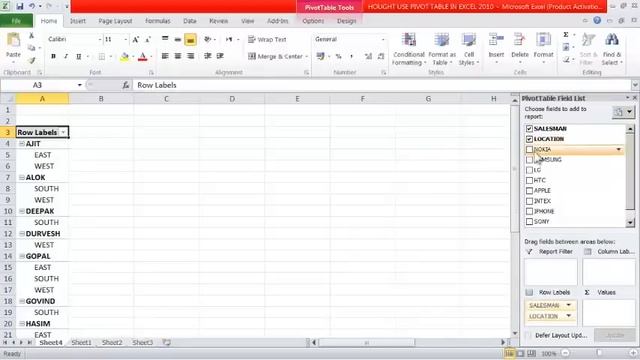Switch to the Data tab

pyautogui.click(x=189, y=21)
